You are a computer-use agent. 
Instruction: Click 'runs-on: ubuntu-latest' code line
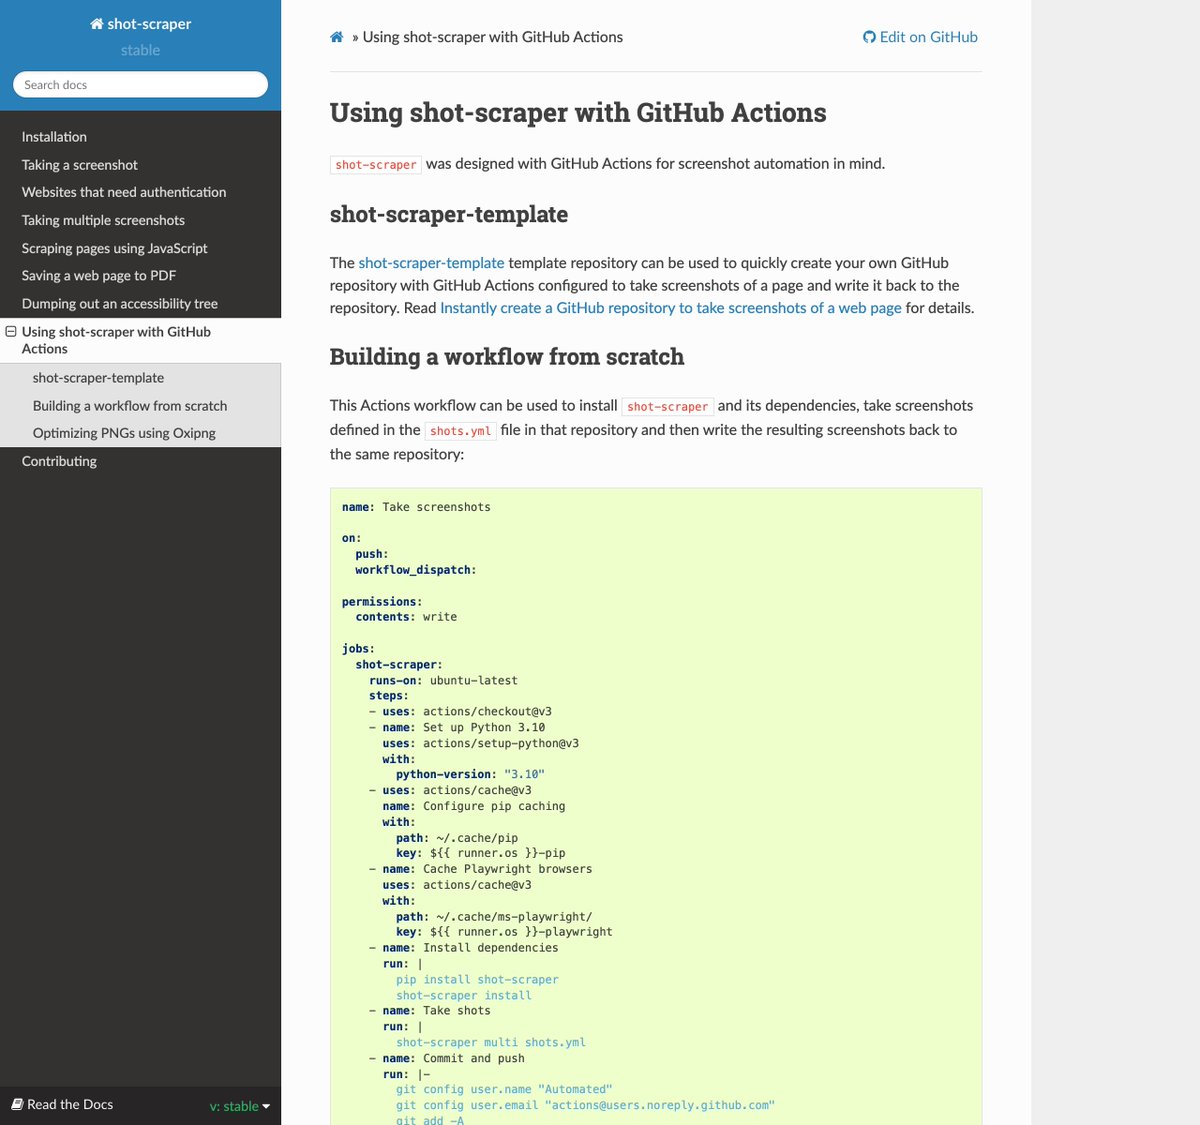click(443, 681)
